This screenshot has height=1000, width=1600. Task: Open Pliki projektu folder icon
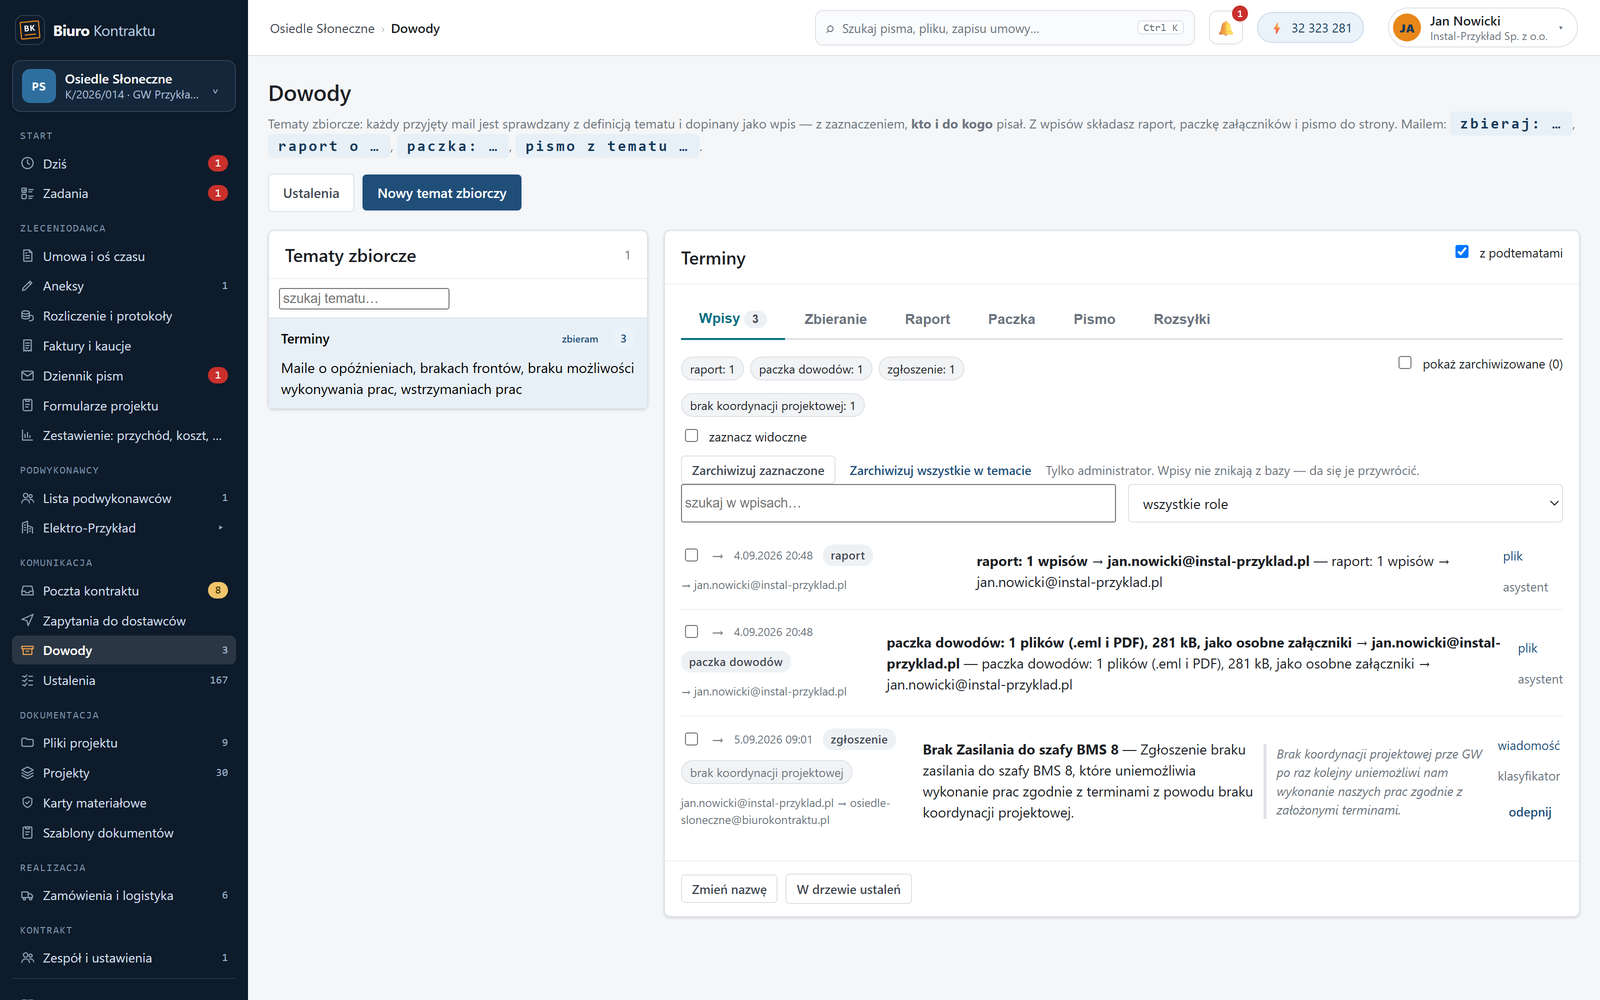28,743
